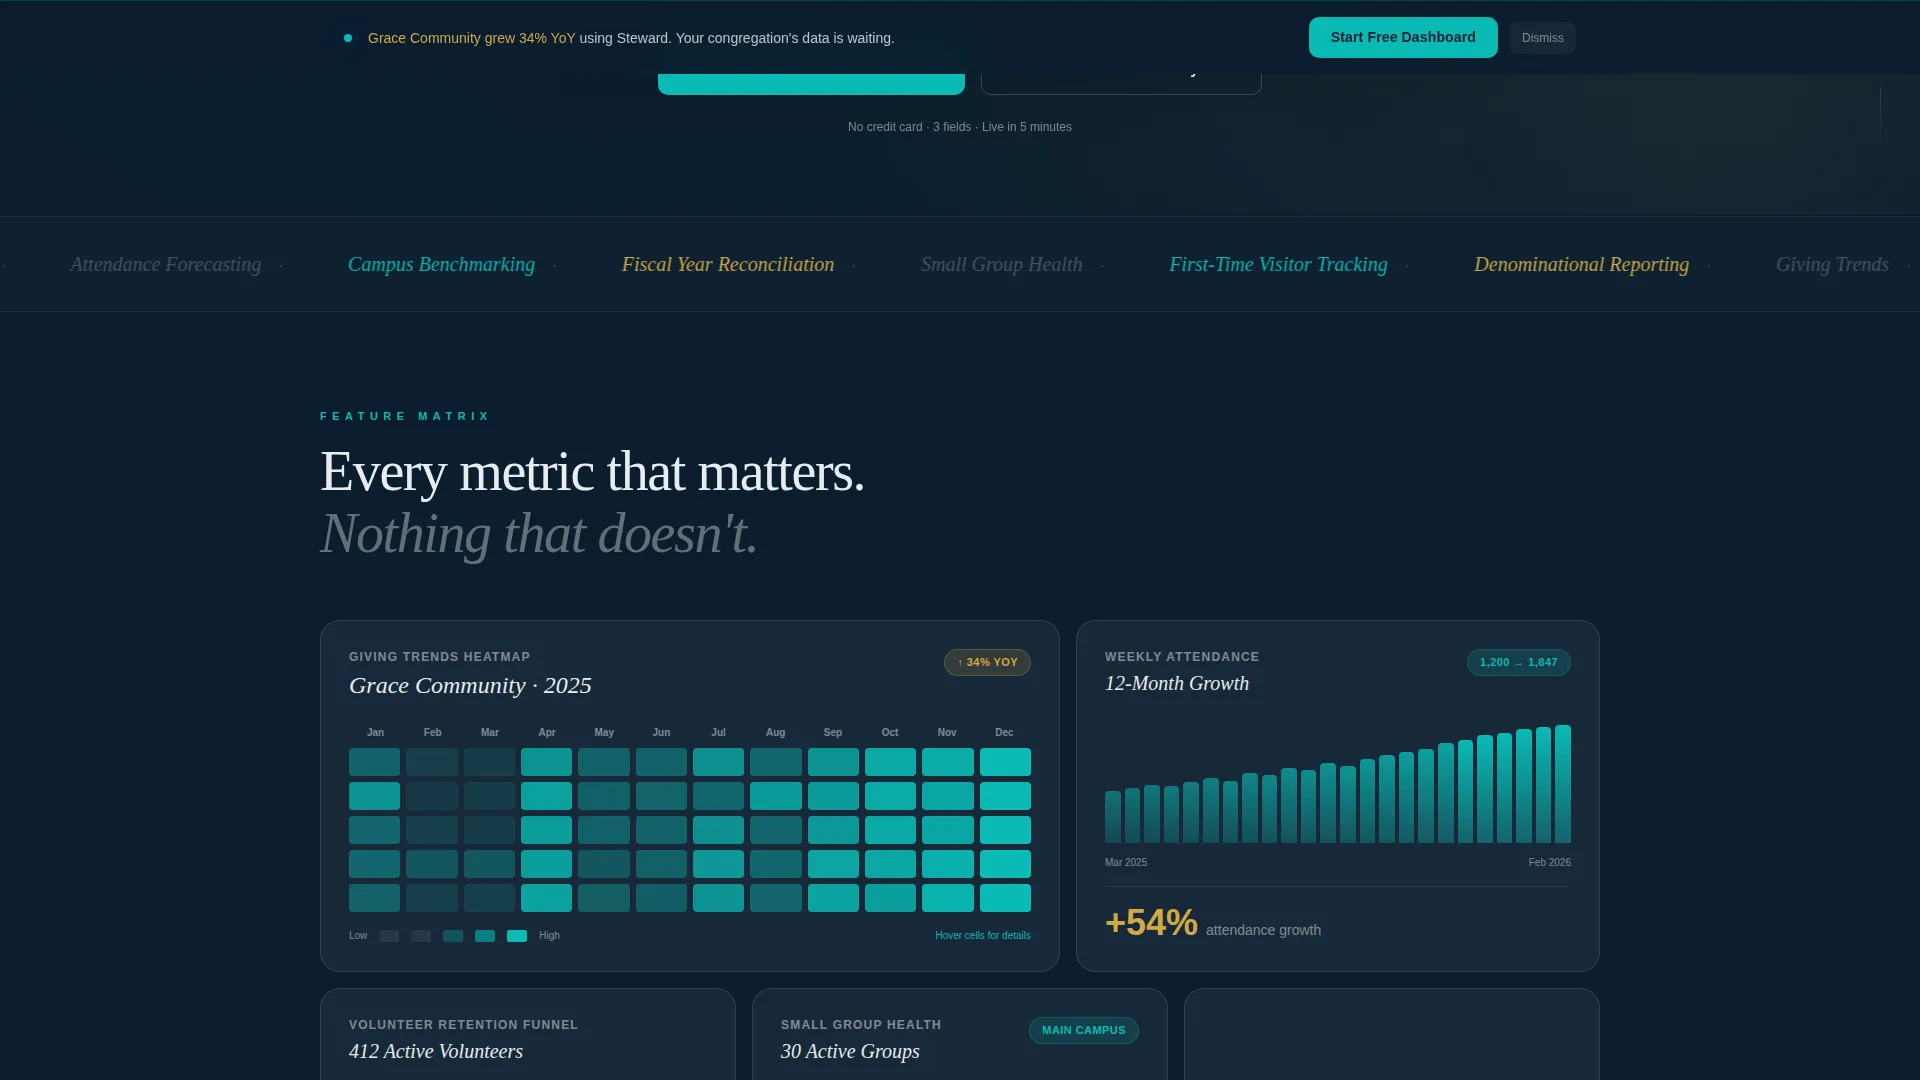Click the 1,200 → 1,847 attendance badge
The image size is (1920, 1080).
(x=1518, y=662)
